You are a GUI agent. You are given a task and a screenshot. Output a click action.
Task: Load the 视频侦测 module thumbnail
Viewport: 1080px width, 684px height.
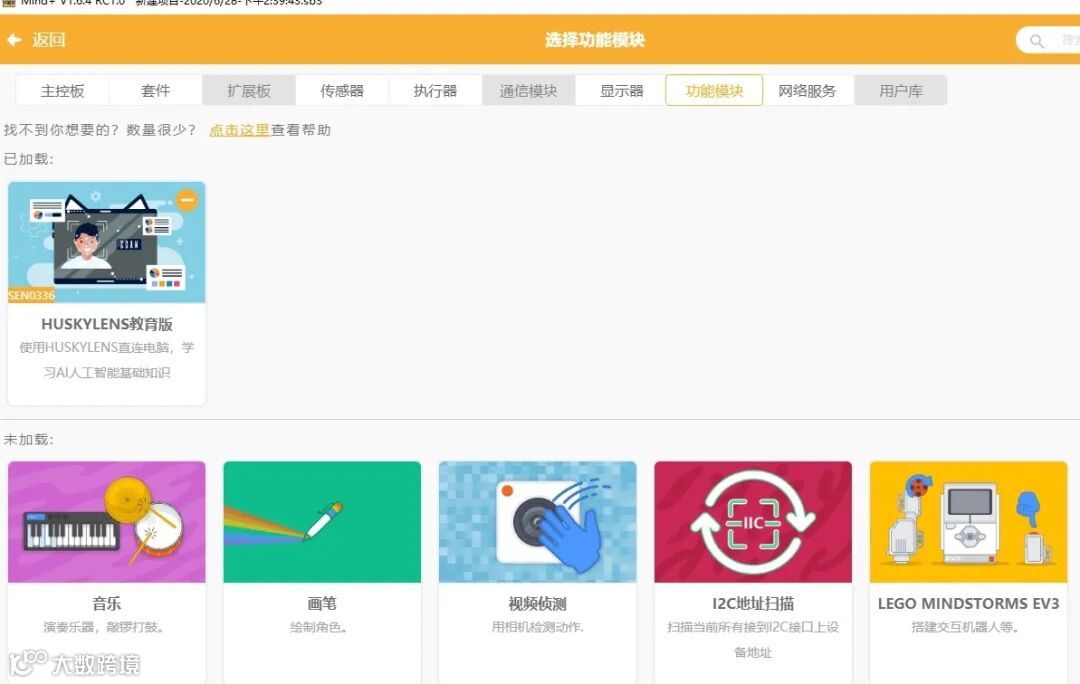click(x=537, y=522)
